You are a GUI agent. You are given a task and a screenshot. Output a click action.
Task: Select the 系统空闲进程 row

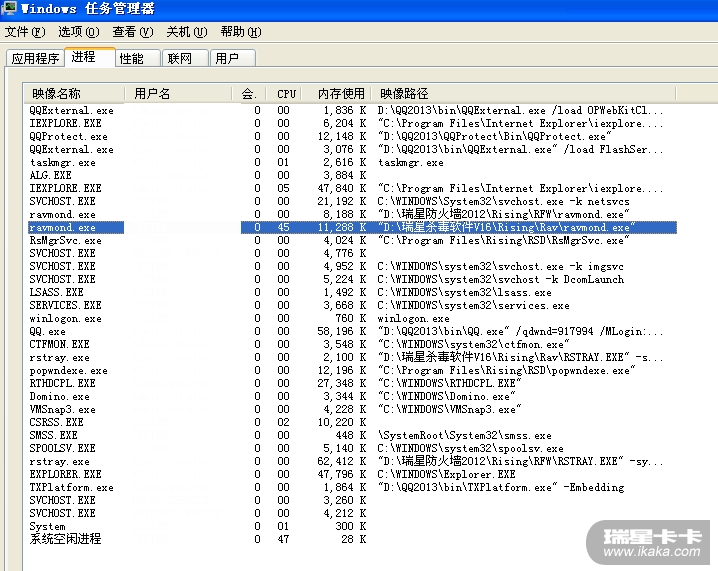coord(65,539)
